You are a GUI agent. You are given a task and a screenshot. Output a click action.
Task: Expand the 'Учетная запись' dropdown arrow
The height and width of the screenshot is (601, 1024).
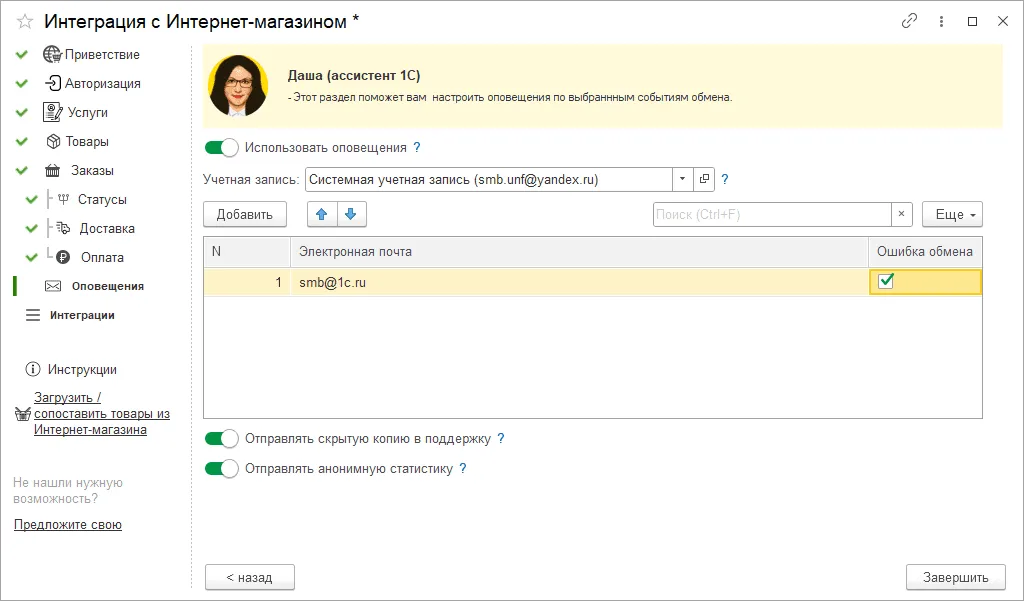click(682, 180)
